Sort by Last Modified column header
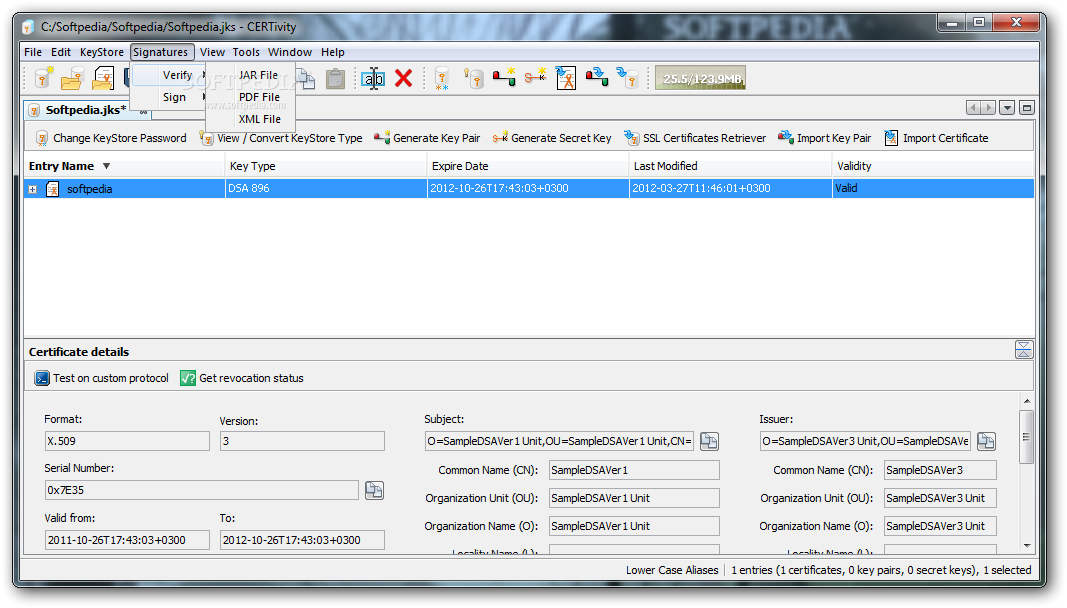The image size is (1067, 608). 731,166
